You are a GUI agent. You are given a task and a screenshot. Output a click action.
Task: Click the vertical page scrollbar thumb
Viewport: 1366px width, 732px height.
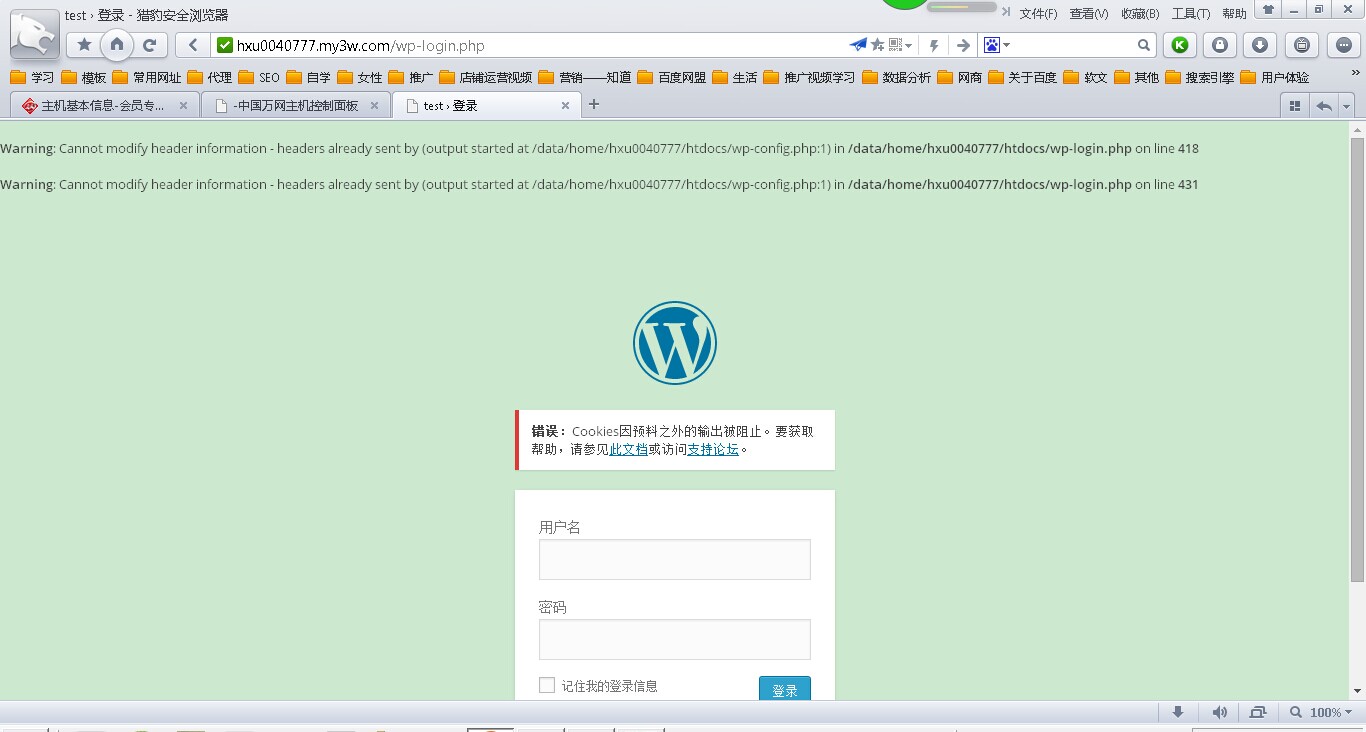pyautogui.click(x=1357, y=360)
